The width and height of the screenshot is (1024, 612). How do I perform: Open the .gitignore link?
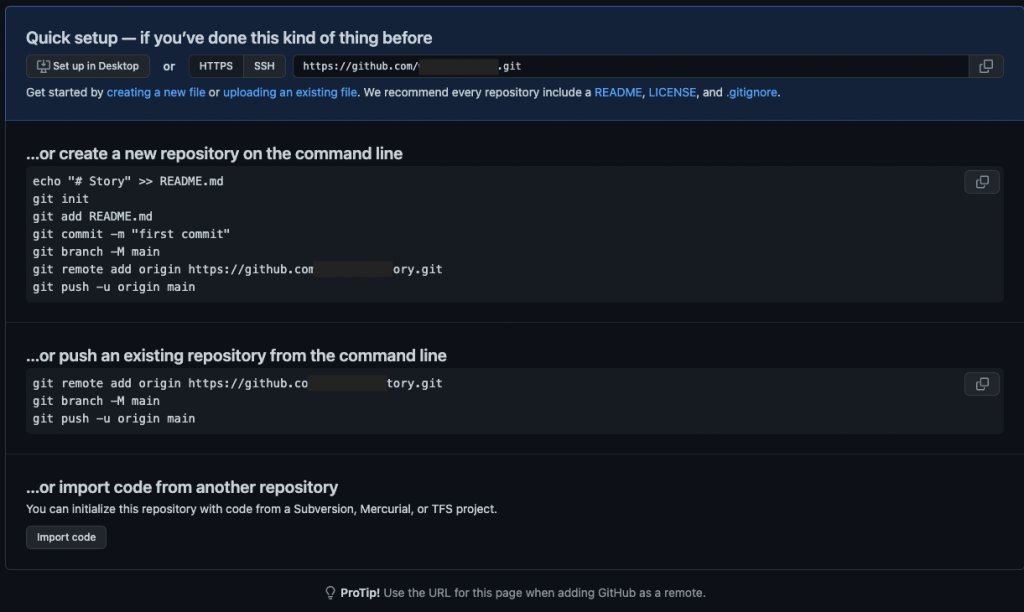click(x=752, y=92)
